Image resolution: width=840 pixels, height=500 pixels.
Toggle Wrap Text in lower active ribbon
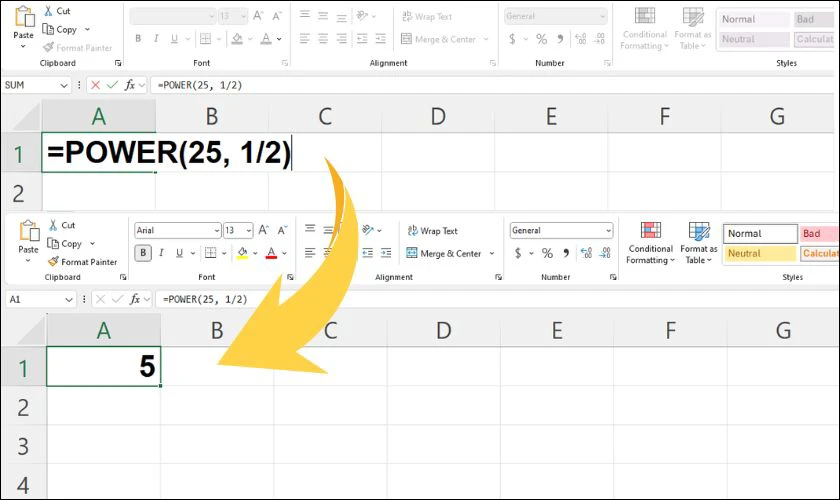click(x=432, y=230)
